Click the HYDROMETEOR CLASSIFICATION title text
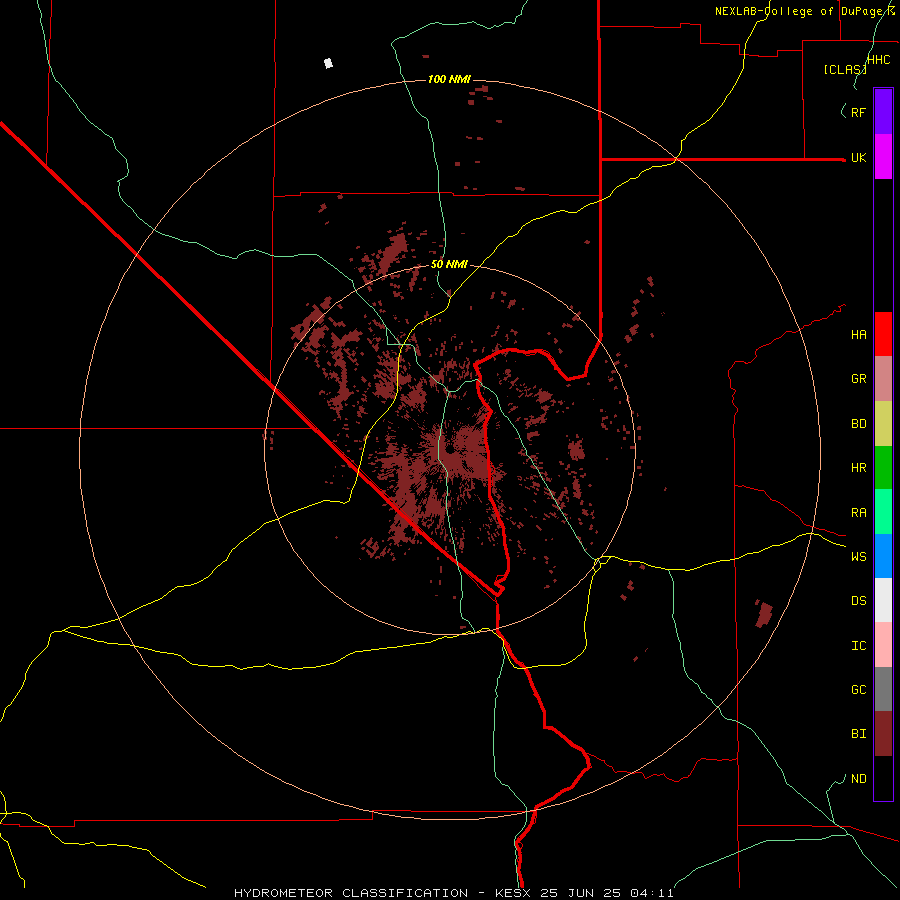Screen dimensions: 900x900 pos(351,893)
